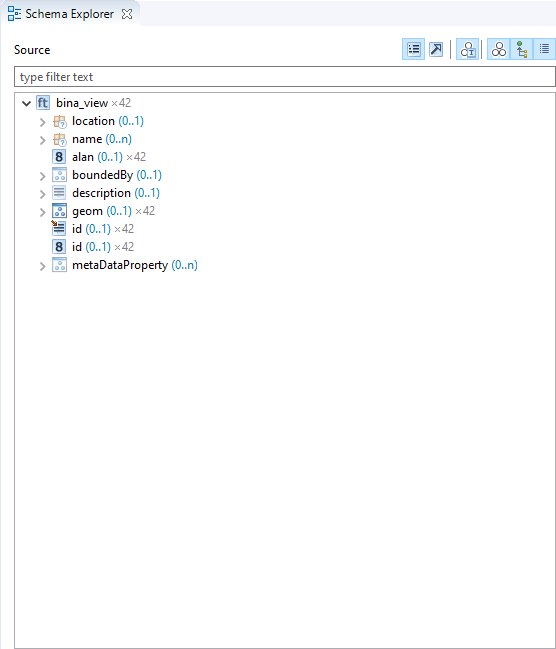Click the geometry icon beside geom
The image size is (556, 649).
coord(59,211)
